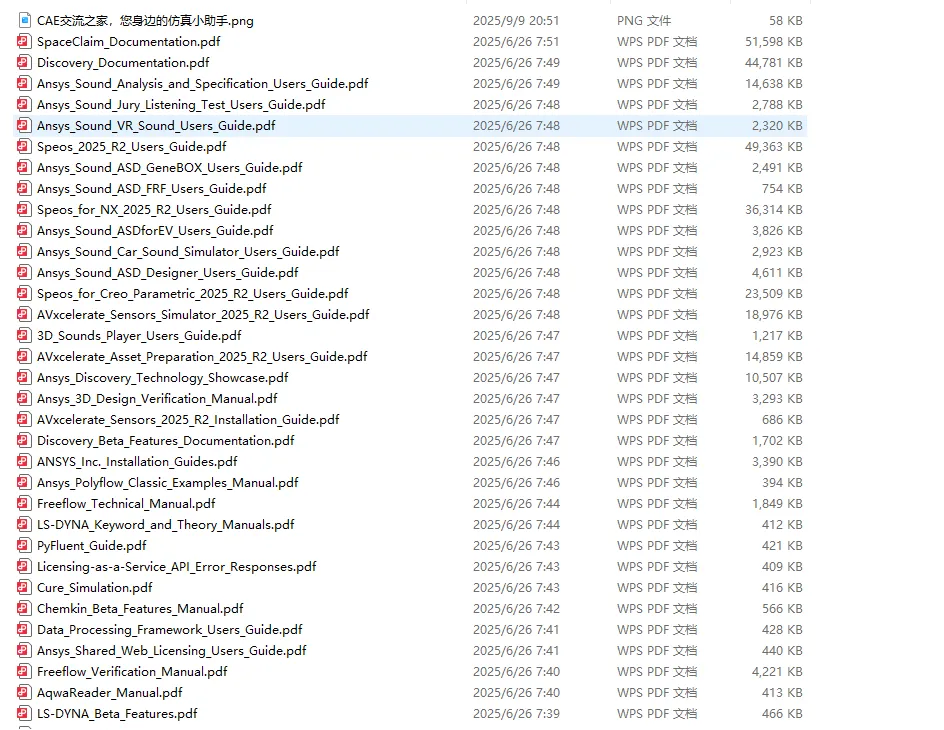Screen dimensions: 944x730
Task: Click the 58 KB size cell
Action: [x=786, y=20]
